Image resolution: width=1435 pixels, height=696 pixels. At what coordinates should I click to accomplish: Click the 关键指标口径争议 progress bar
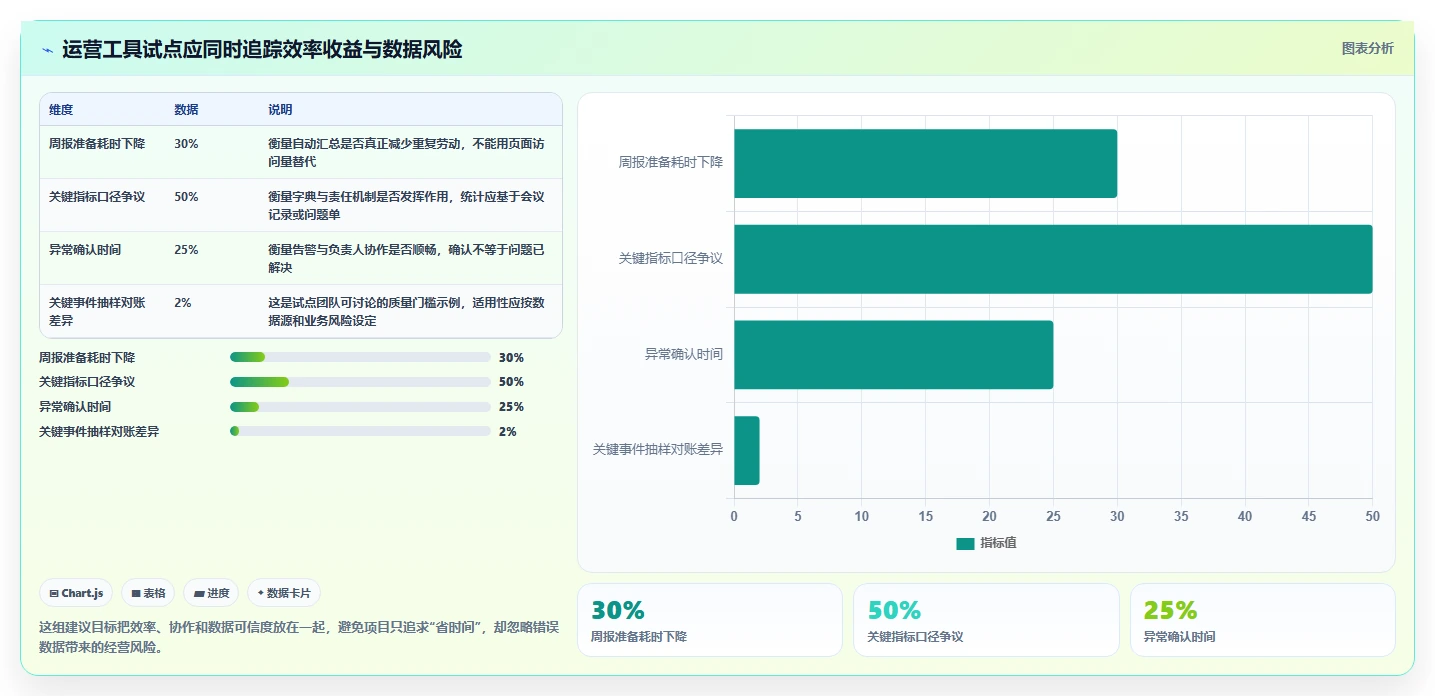tap(360, 382)
